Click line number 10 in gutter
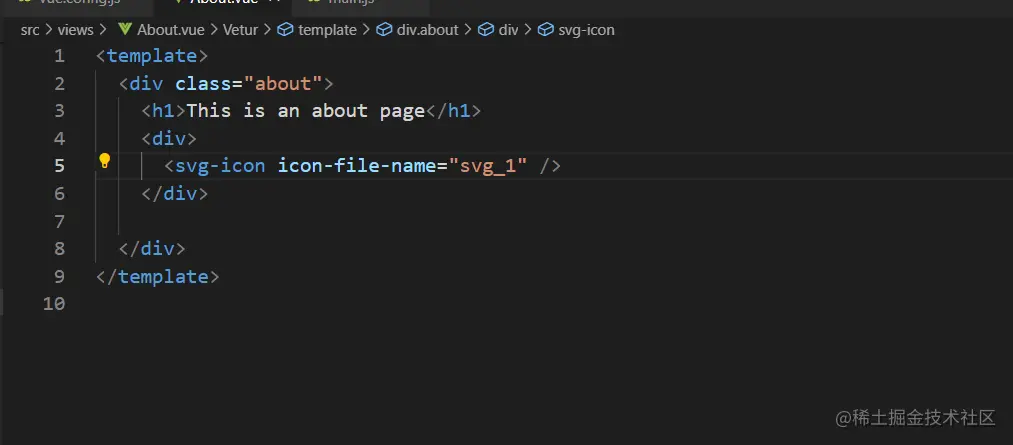The height and width of the screenshot is (445, 1013). (54, 303)
